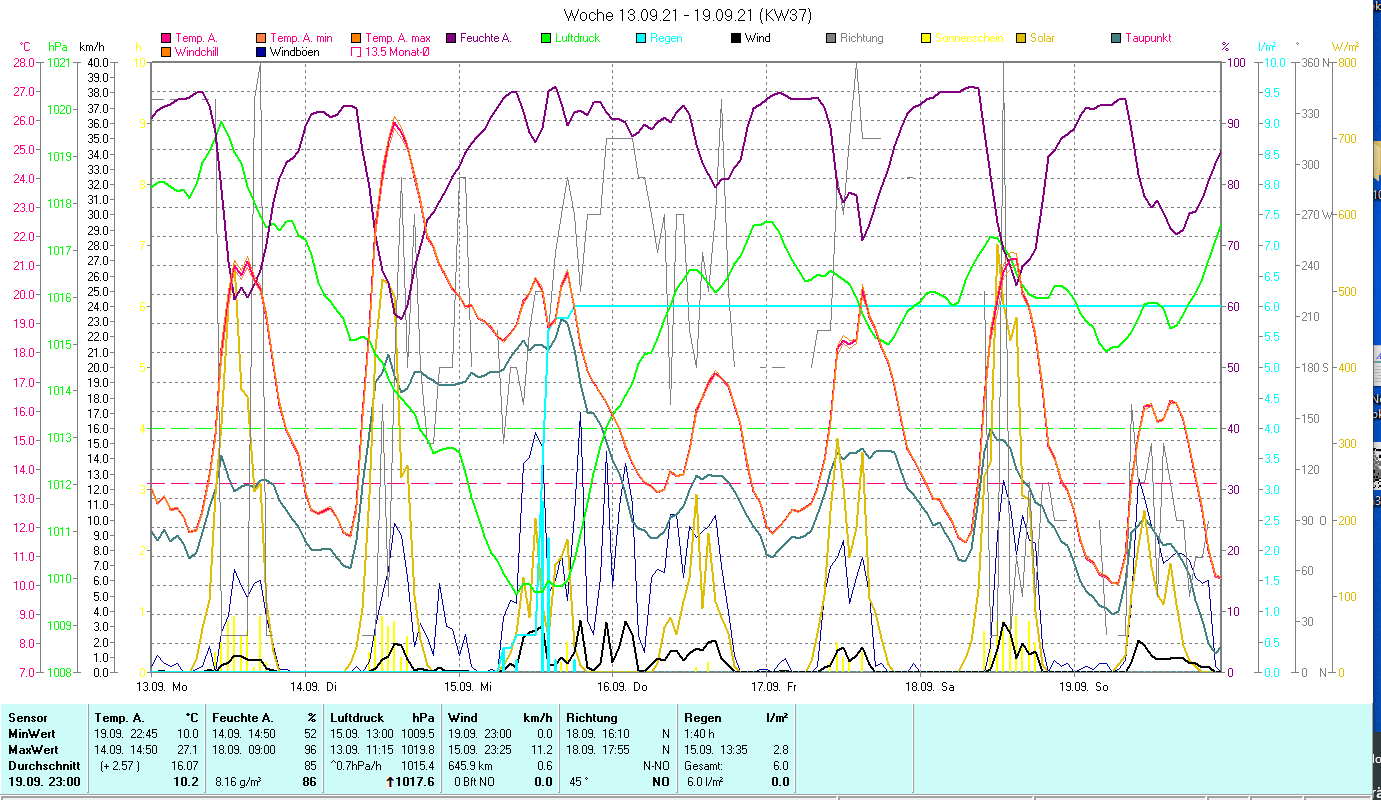Select the Solar label in the legend
This screenshot has width=1381, height=800.
[x=1042, y=39]
